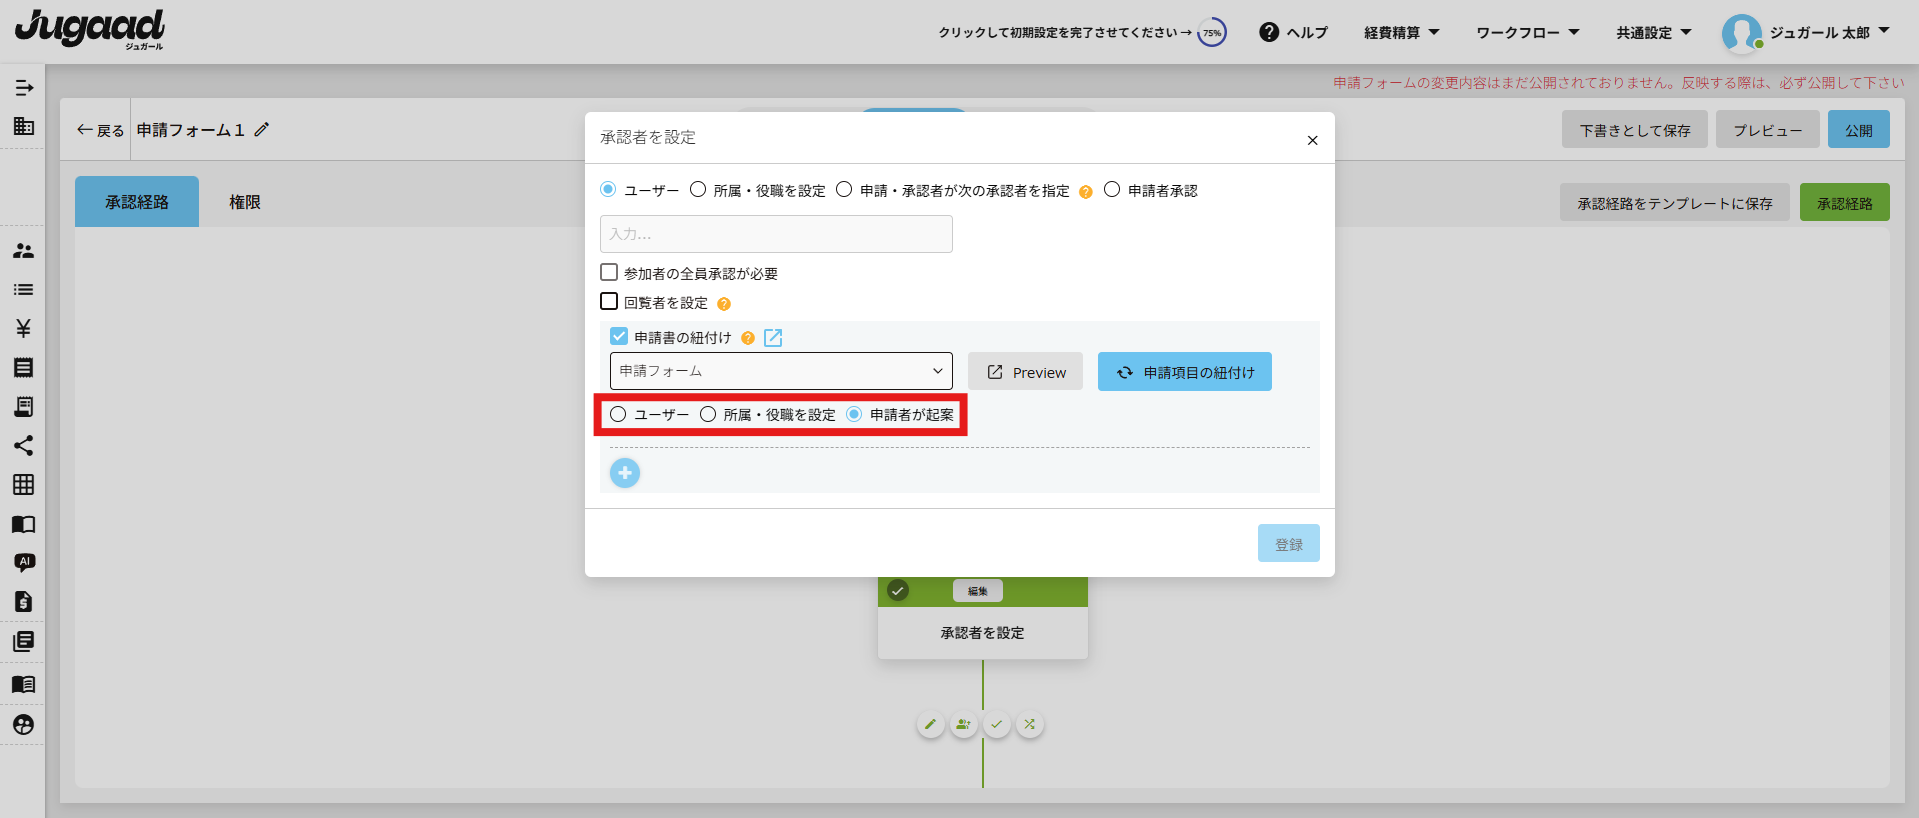This screenshot has height=818, width=1919.
Task: Click the approver user input field
Action: [776, 234]
